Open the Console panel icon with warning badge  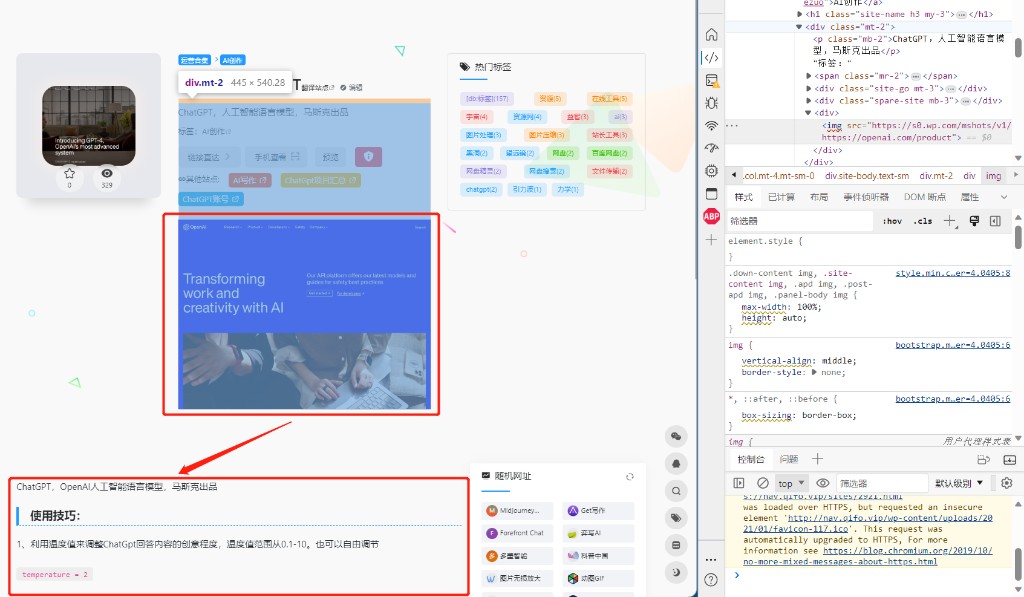712,80
